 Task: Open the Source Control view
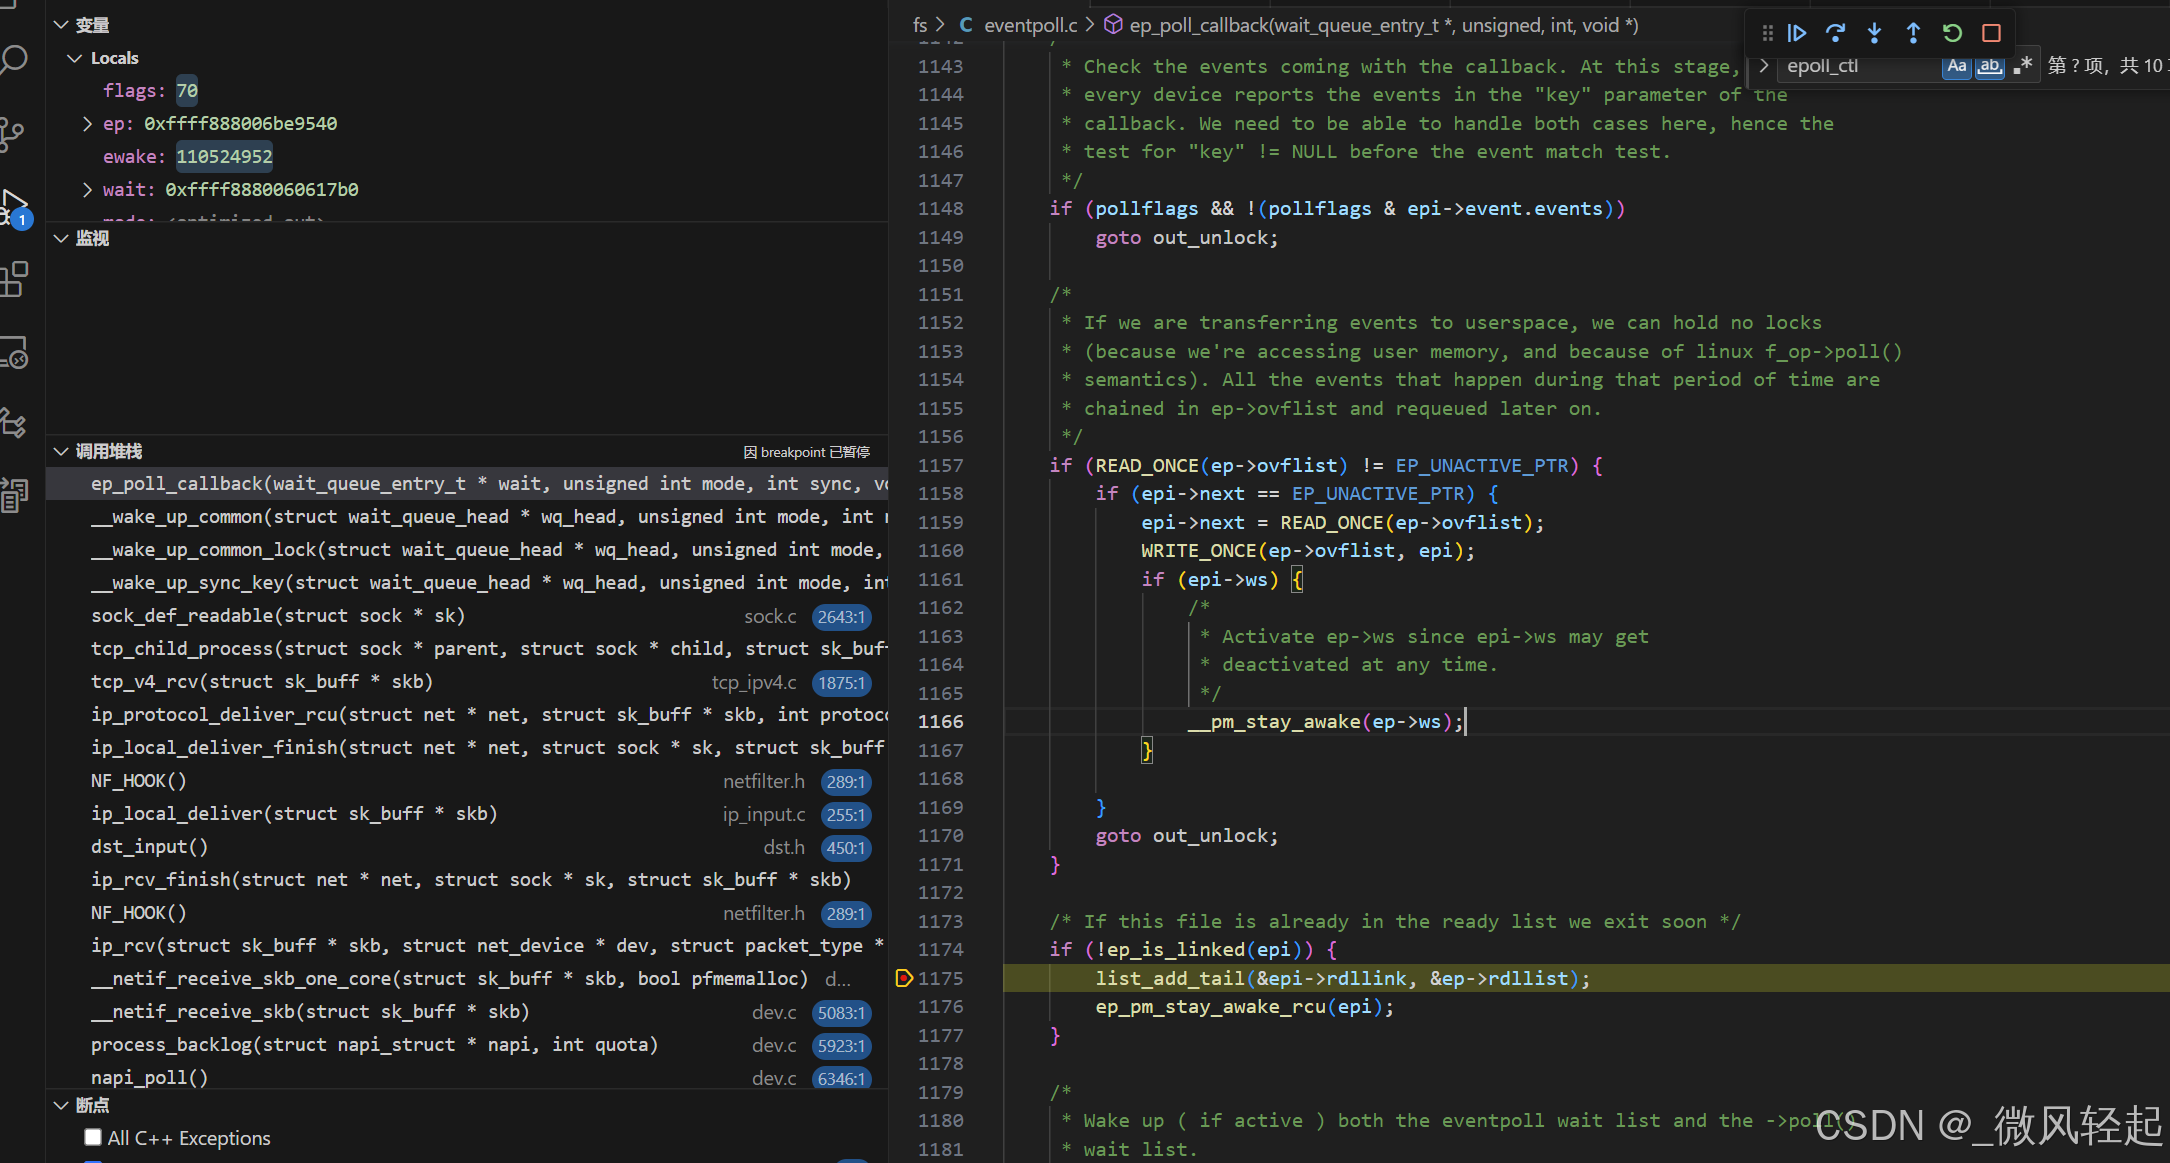[12, 134]
